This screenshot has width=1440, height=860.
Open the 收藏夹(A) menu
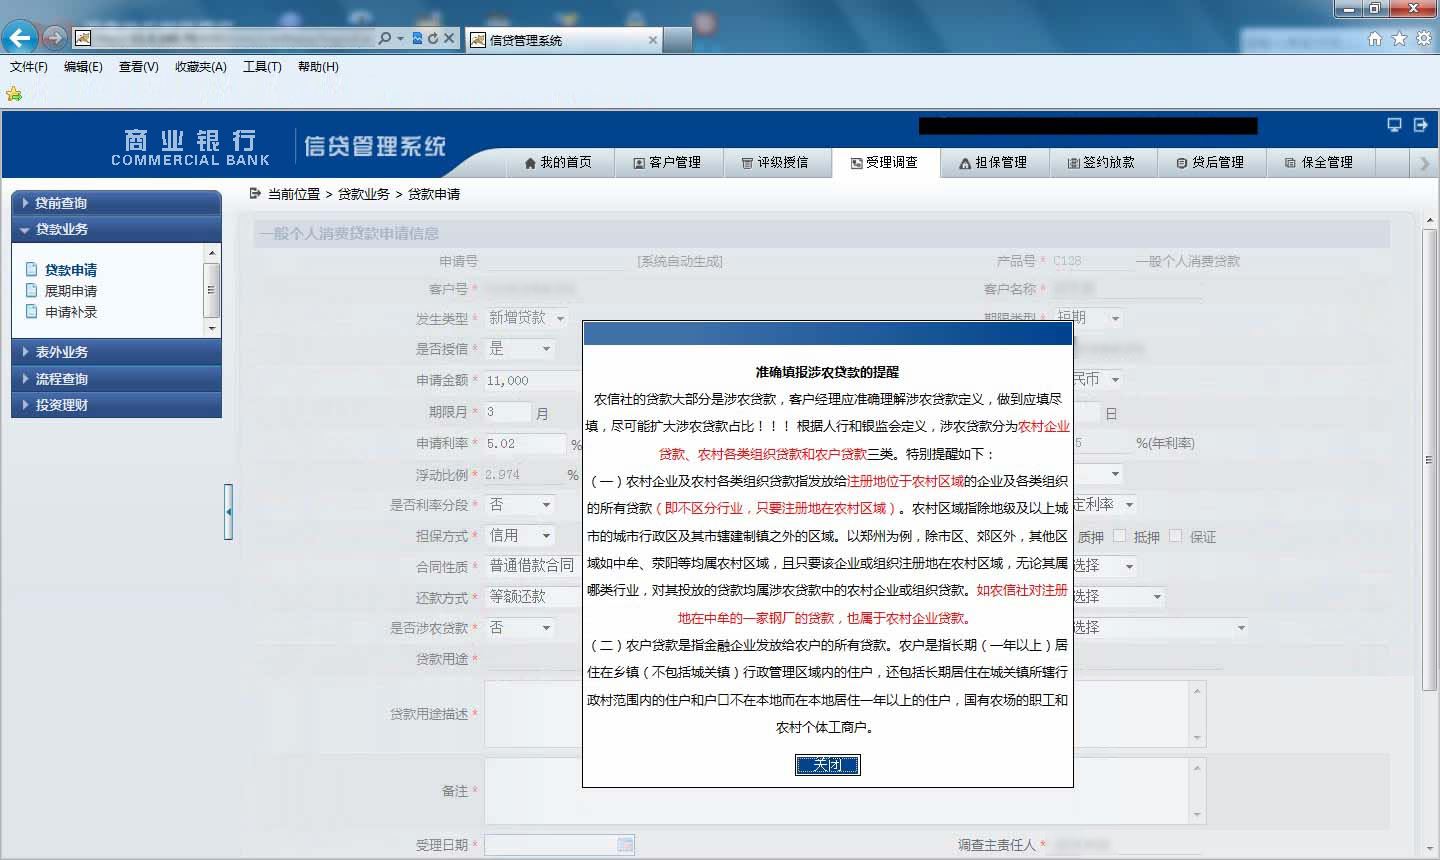click(x=201, y=67)
